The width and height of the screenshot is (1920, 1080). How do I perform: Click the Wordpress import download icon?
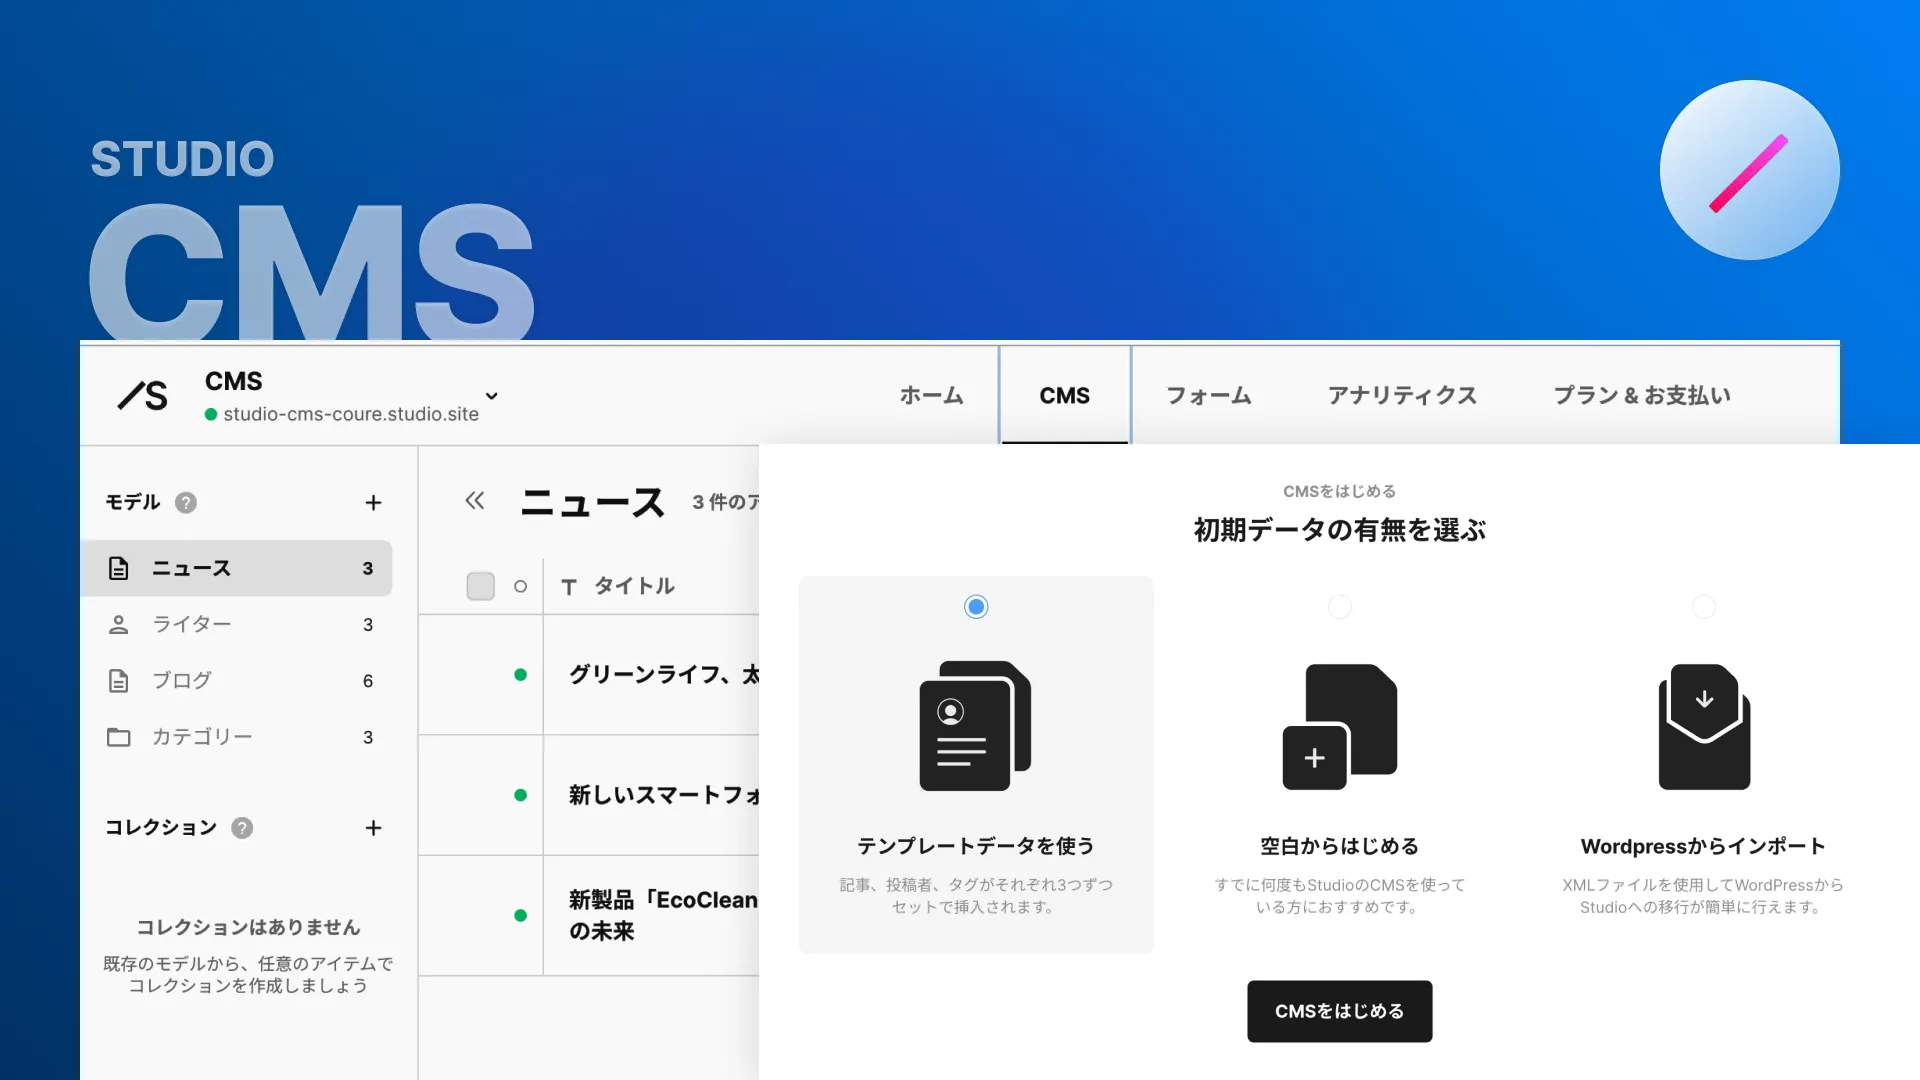[1704, 727]
